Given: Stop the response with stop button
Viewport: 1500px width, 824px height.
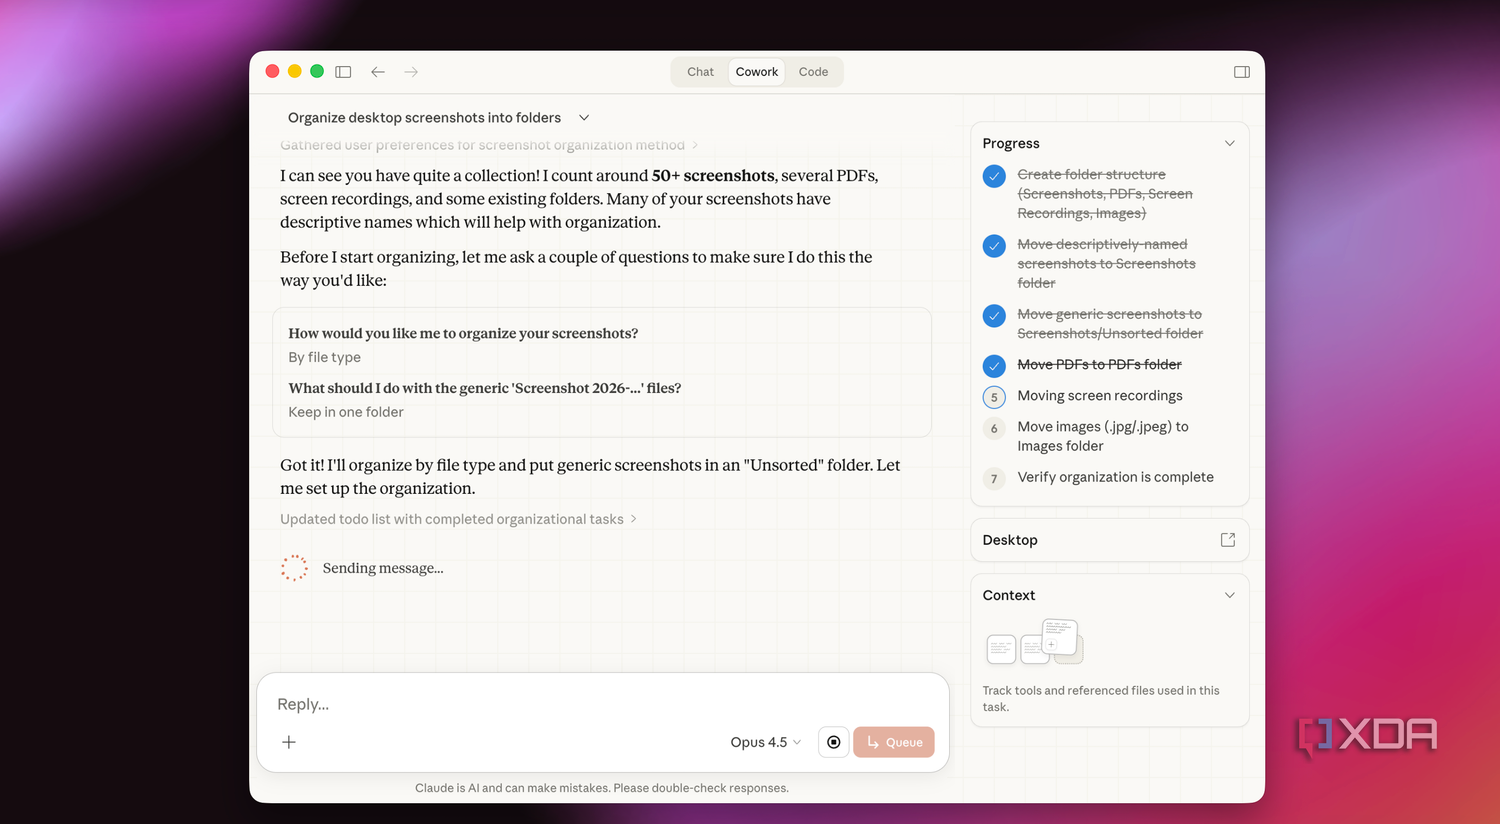Looking at the screenshot, I should click(x=834, y=742).
